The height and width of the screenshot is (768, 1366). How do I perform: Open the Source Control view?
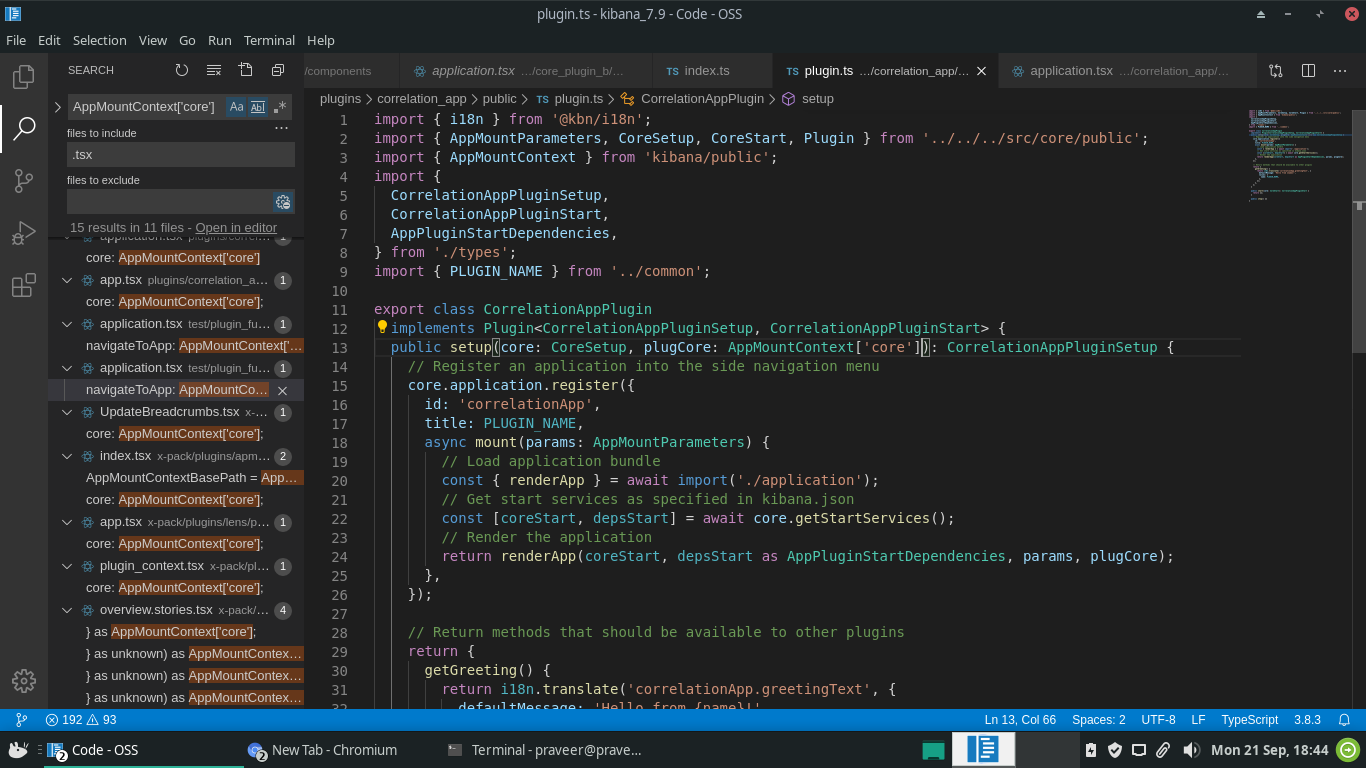(24, 181)
